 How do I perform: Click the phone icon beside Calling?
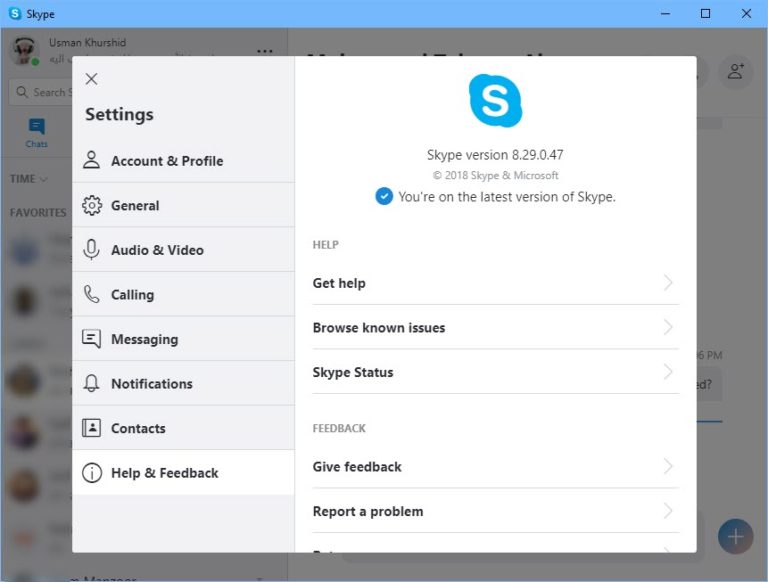click(92, 294)
